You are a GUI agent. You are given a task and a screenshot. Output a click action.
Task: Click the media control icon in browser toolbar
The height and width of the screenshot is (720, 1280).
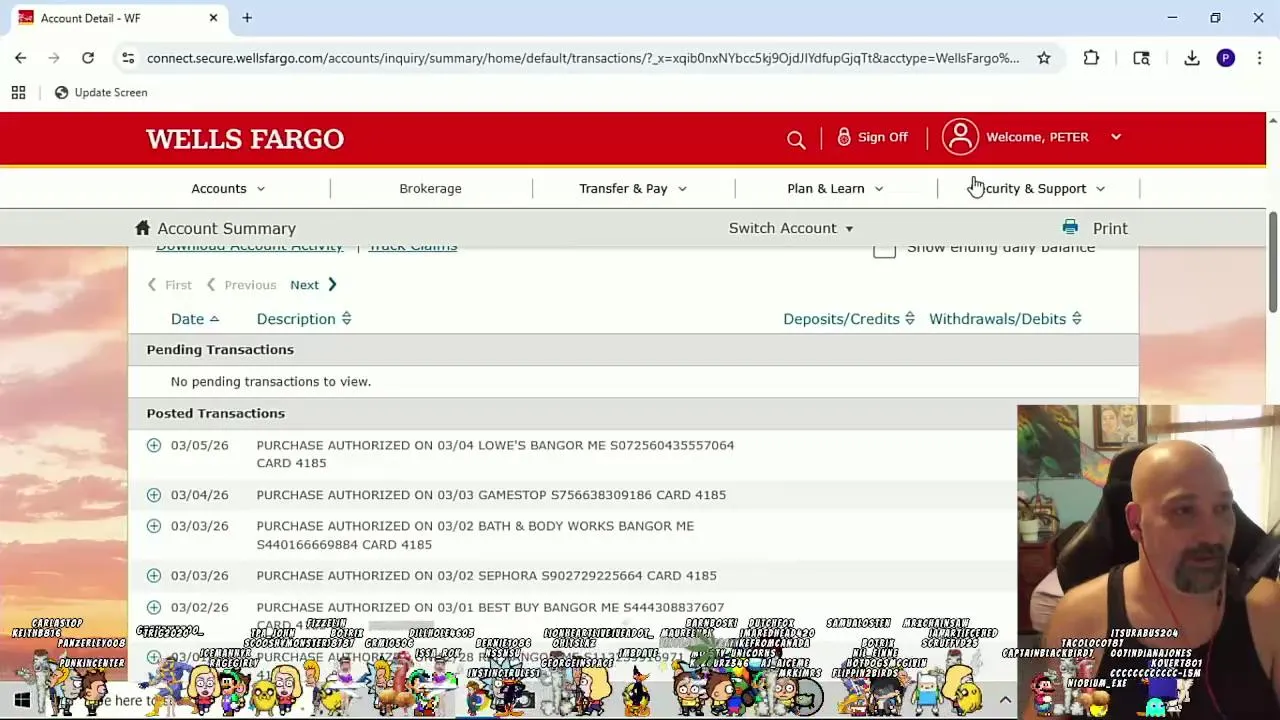tap(1141, 58)
